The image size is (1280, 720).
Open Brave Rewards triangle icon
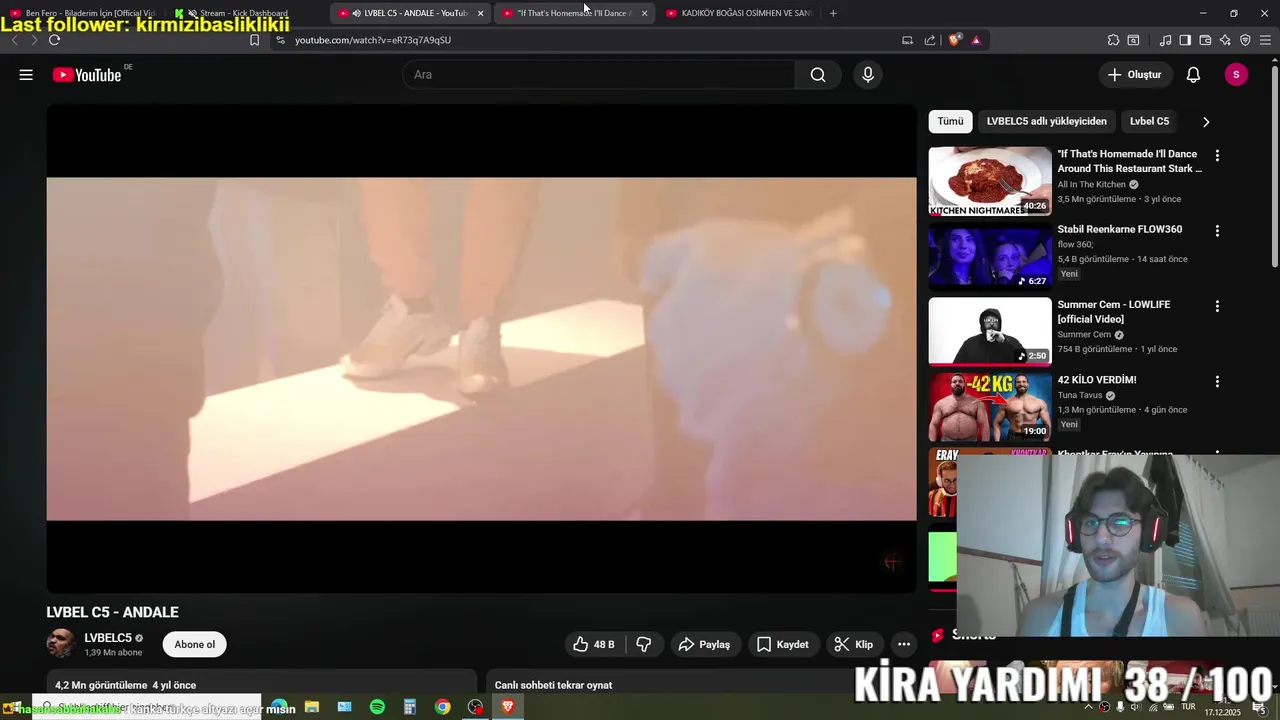point(976,40)
